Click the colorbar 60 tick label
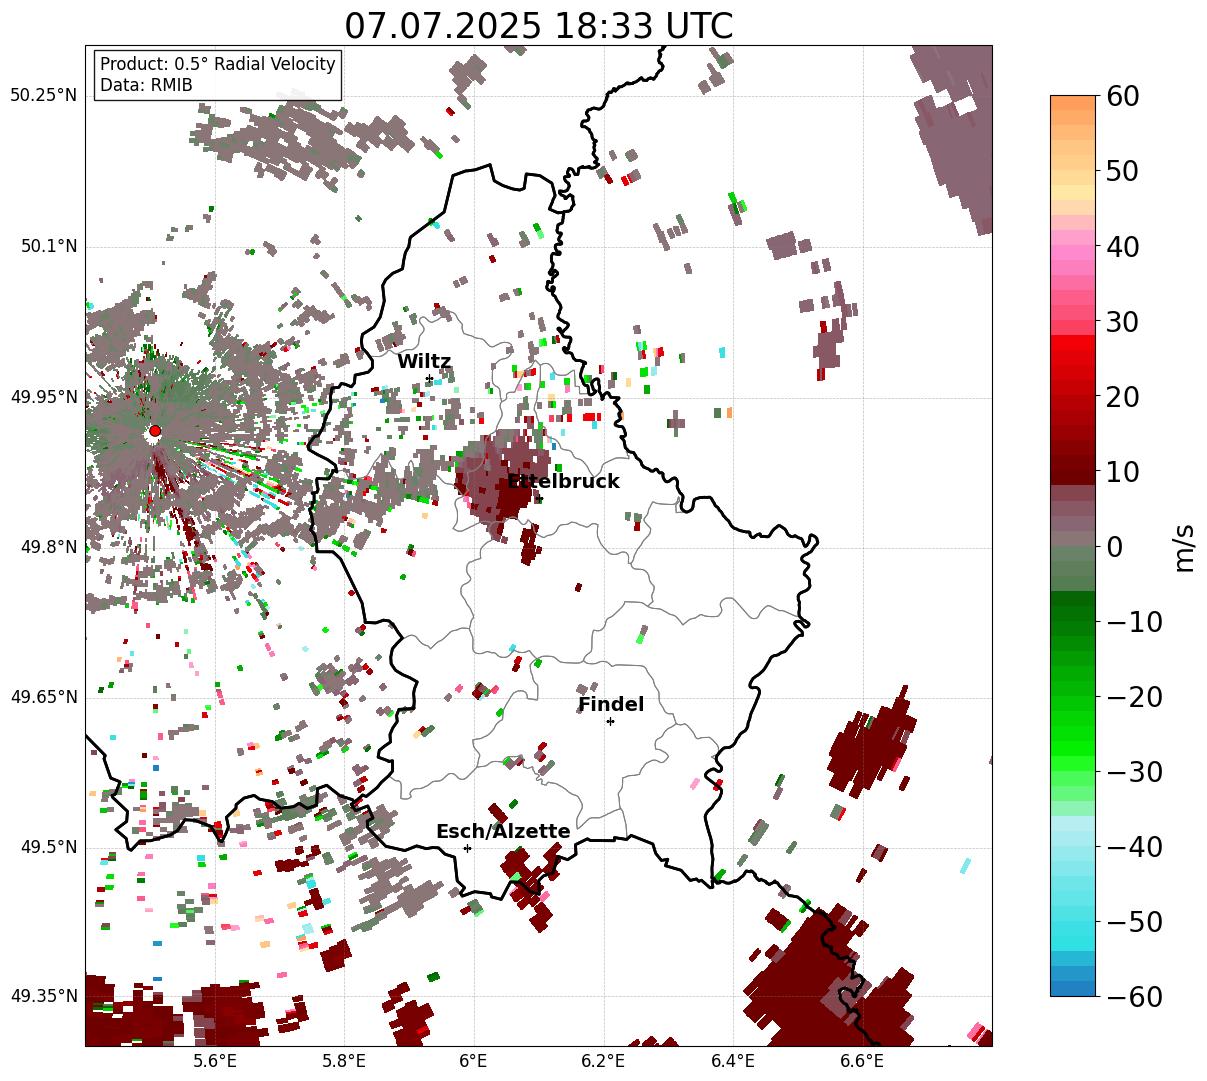Viewport: 1207px width, 1081px height. point(1123,96)
